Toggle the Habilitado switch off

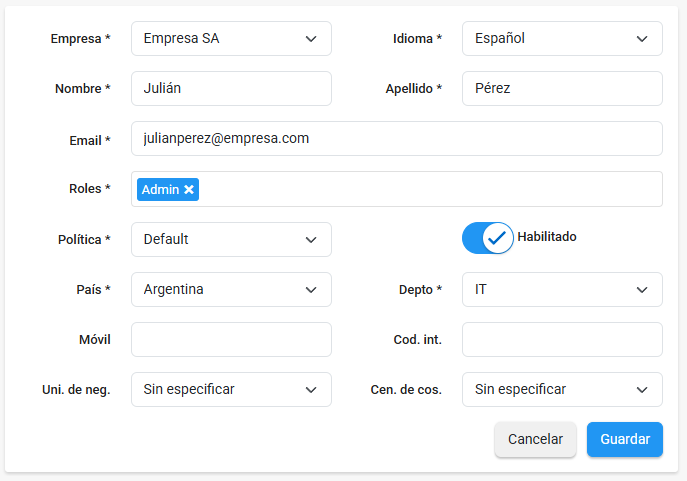pos(487,238)
